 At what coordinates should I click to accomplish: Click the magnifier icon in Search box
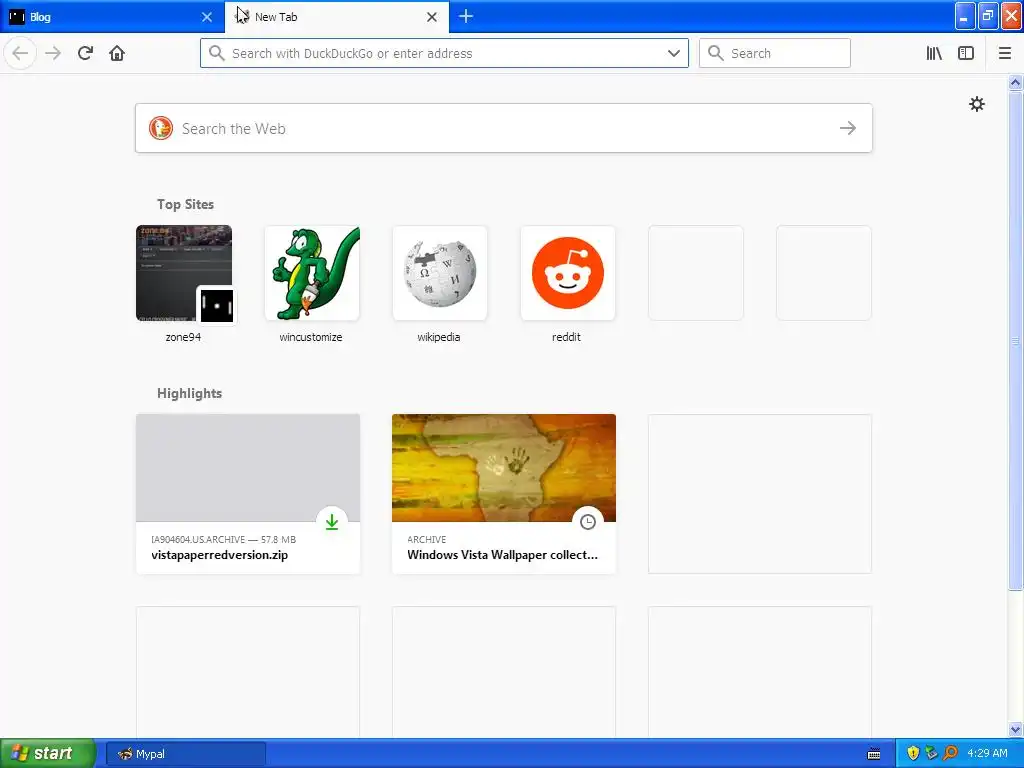click(x=716, y=53)
